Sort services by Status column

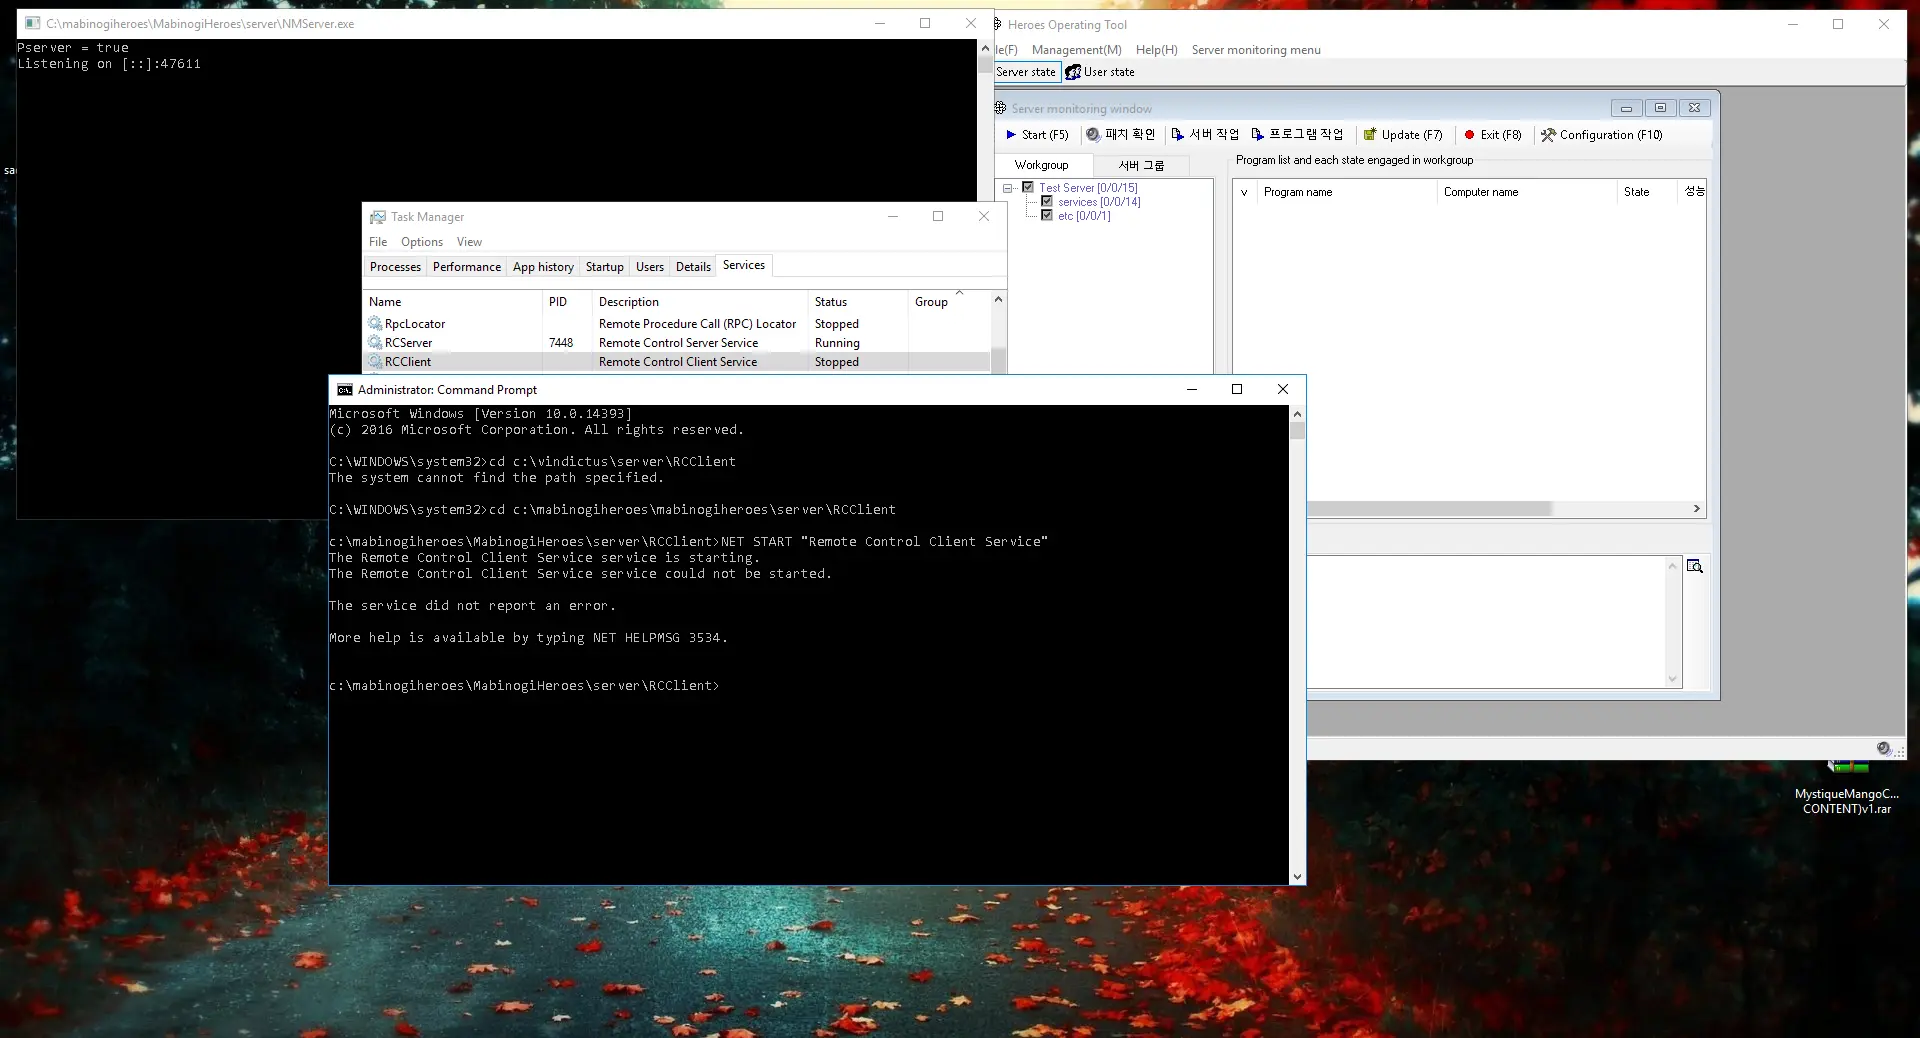tap(857, 302)
